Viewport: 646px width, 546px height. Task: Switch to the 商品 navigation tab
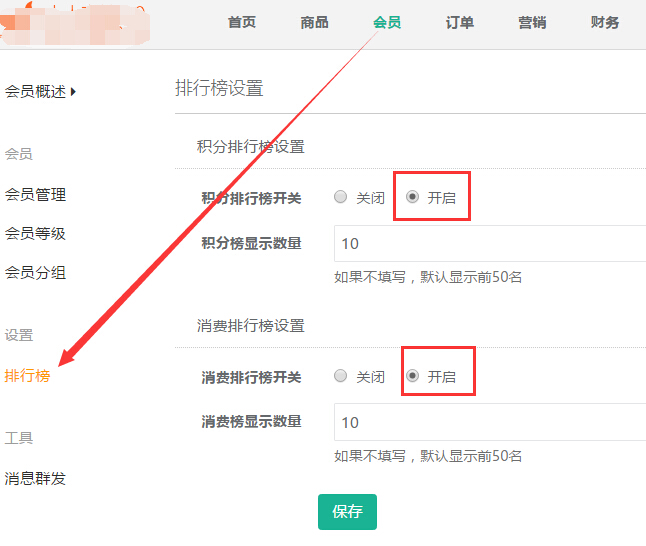tap(314, 22)
